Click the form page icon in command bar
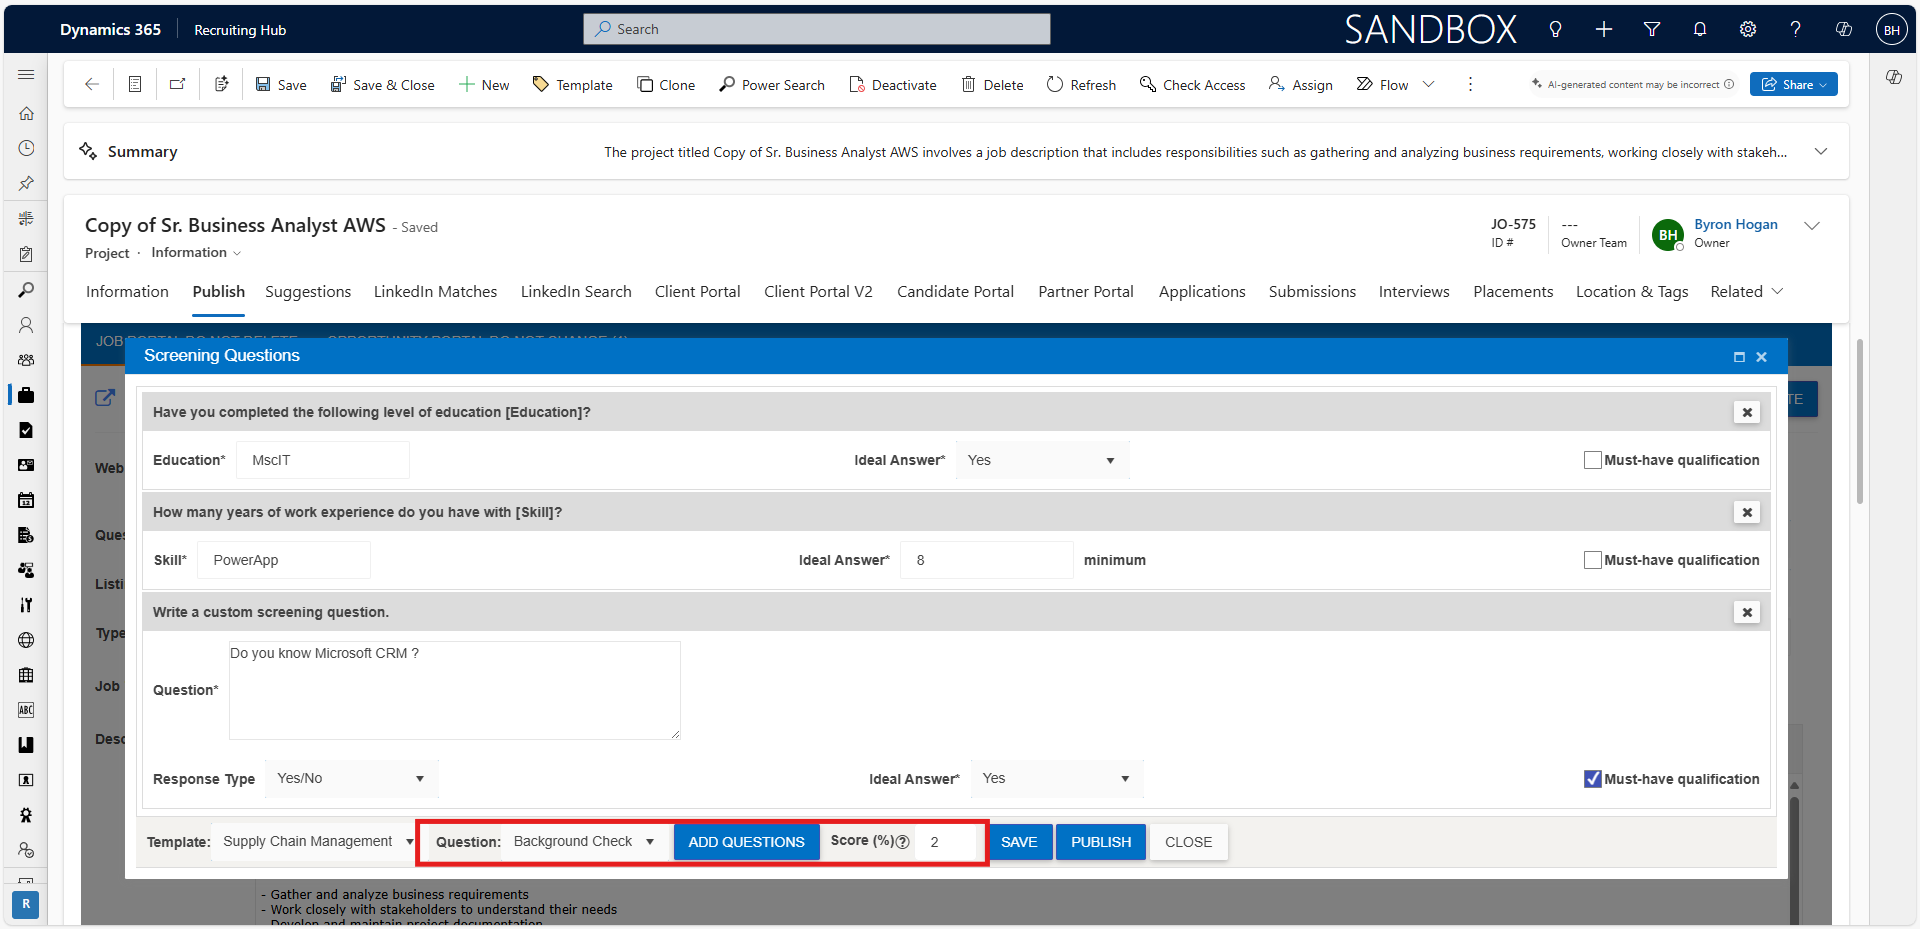The height and width of the screenshot is (929, 1920). [135, 84]
